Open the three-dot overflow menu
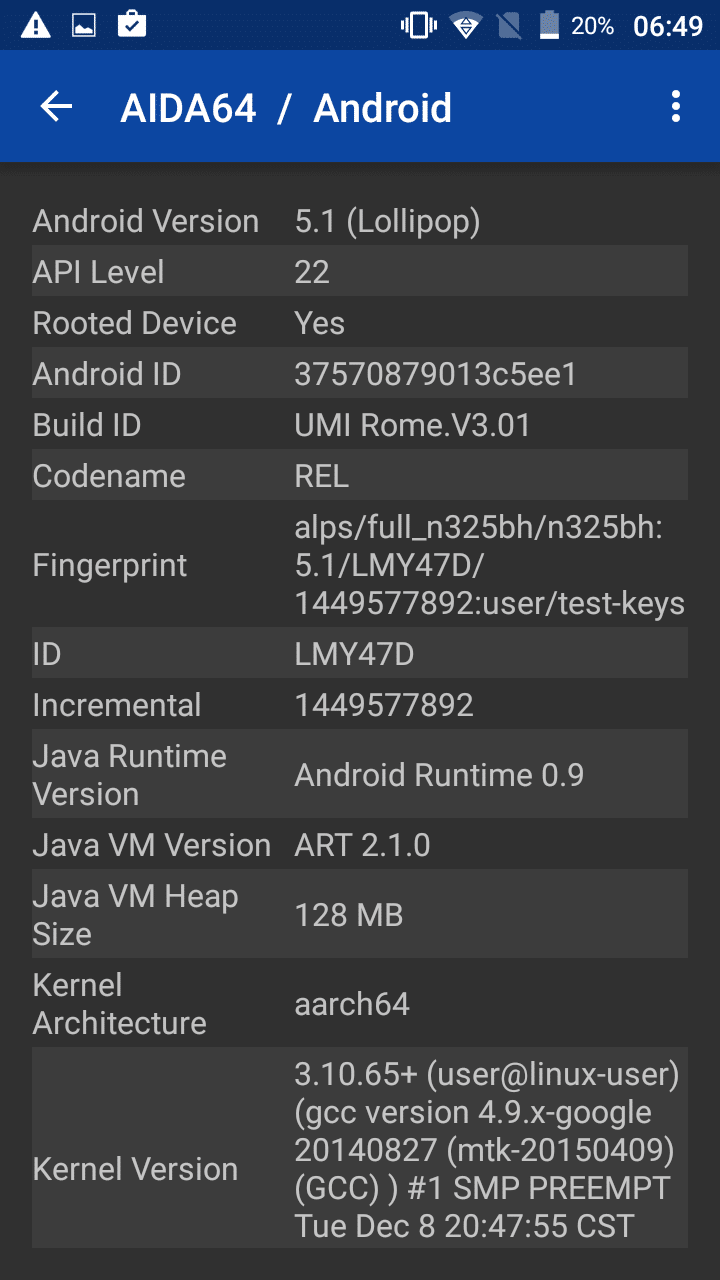The height and width of the screenshot is (1280, 720). pyautogui.click(x=676, y=107)
